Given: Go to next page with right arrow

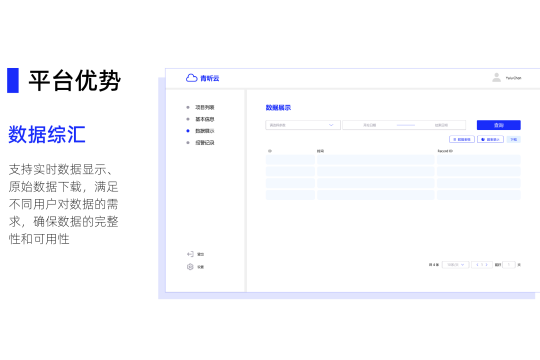Looking at the screenshot, I should click(x=486, y=265).
